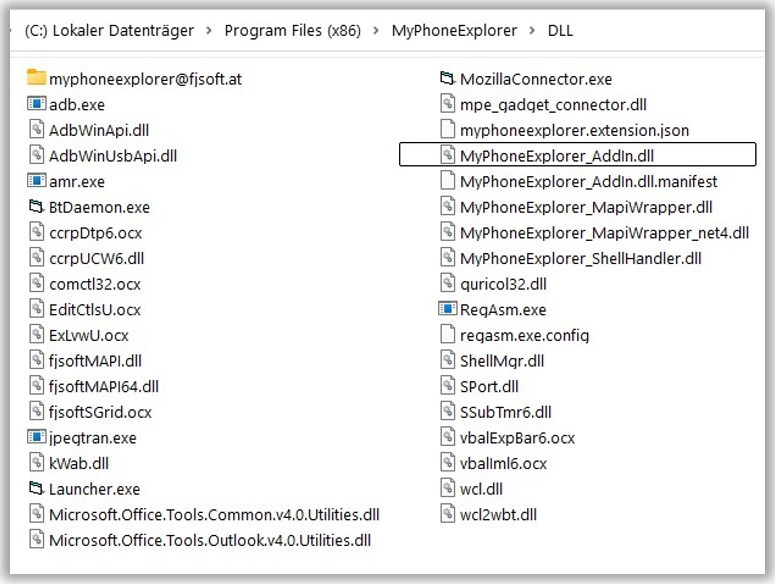Select file name MyPhoneExplorer_MapiWrapper.dll
Viewport: 775px width, 584px height.
coord(586,208)
